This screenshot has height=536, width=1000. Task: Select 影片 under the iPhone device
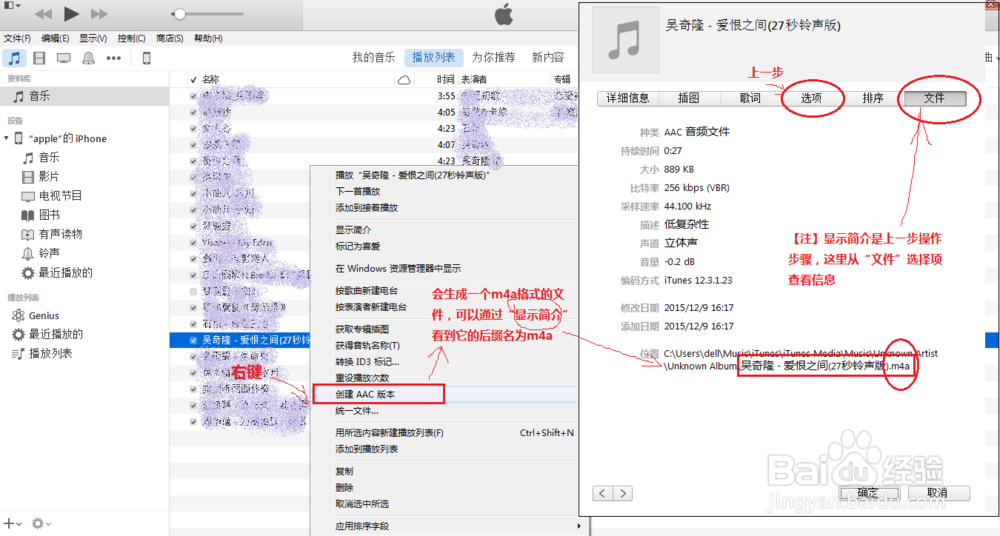(x=48, y=177)
